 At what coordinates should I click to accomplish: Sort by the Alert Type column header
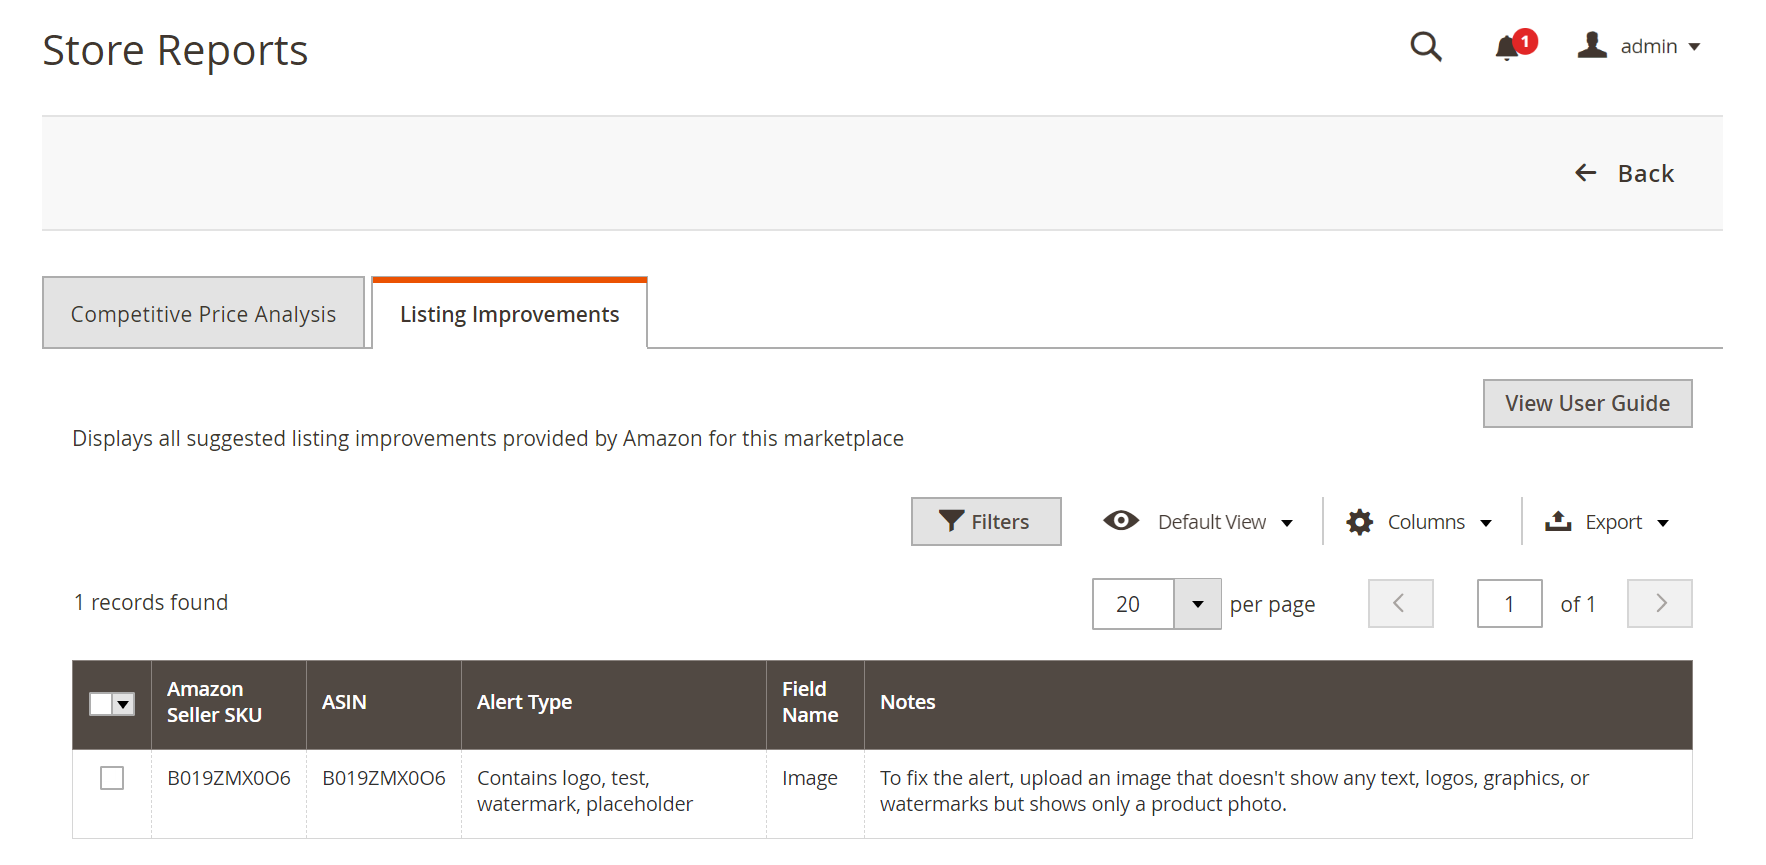[524, 702]
